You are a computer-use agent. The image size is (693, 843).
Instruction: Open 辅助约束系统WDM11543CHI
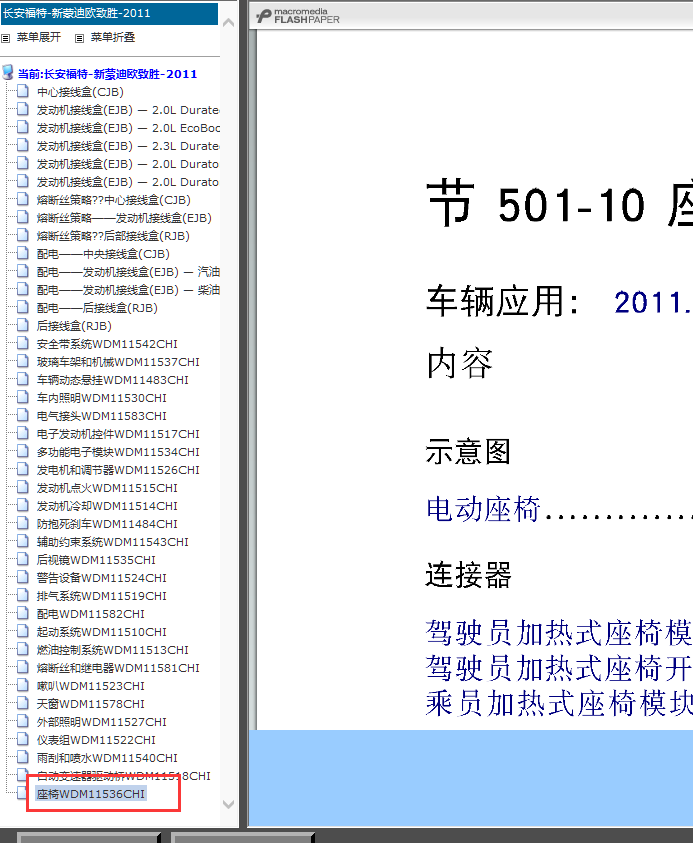113,542
